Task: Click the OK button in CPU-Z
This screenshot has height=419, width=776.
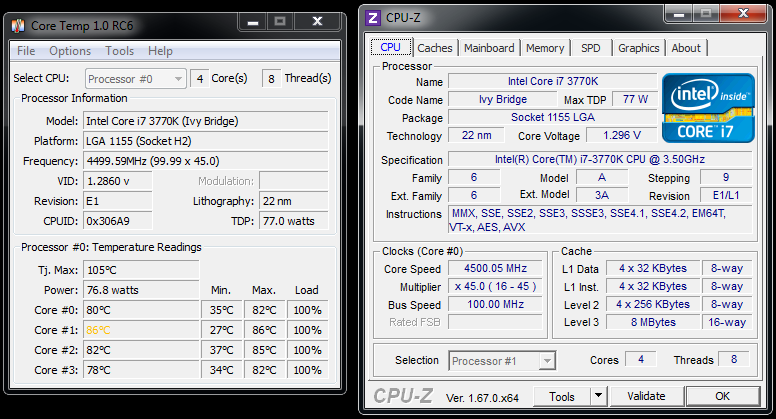Action: pos(722,396)
